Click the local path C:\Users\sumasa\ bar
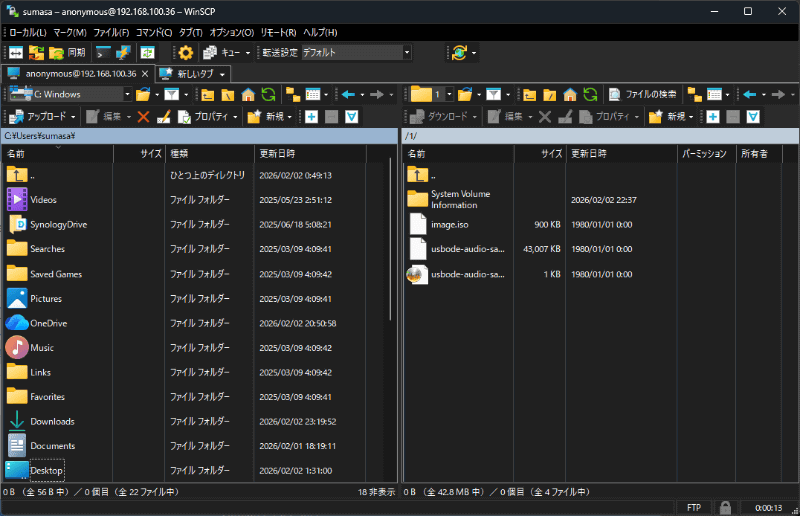 click(x=199, y=136)
